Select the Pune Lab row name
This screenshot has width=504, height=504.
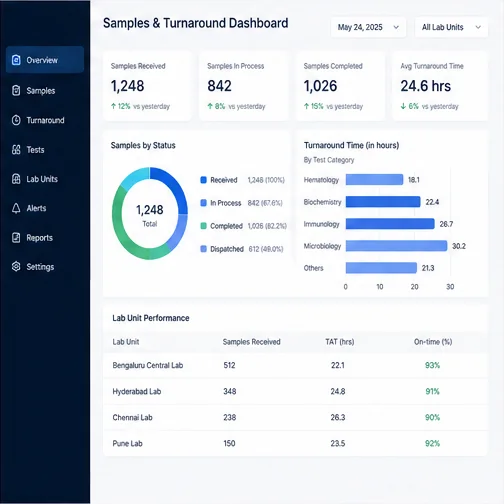127,444
